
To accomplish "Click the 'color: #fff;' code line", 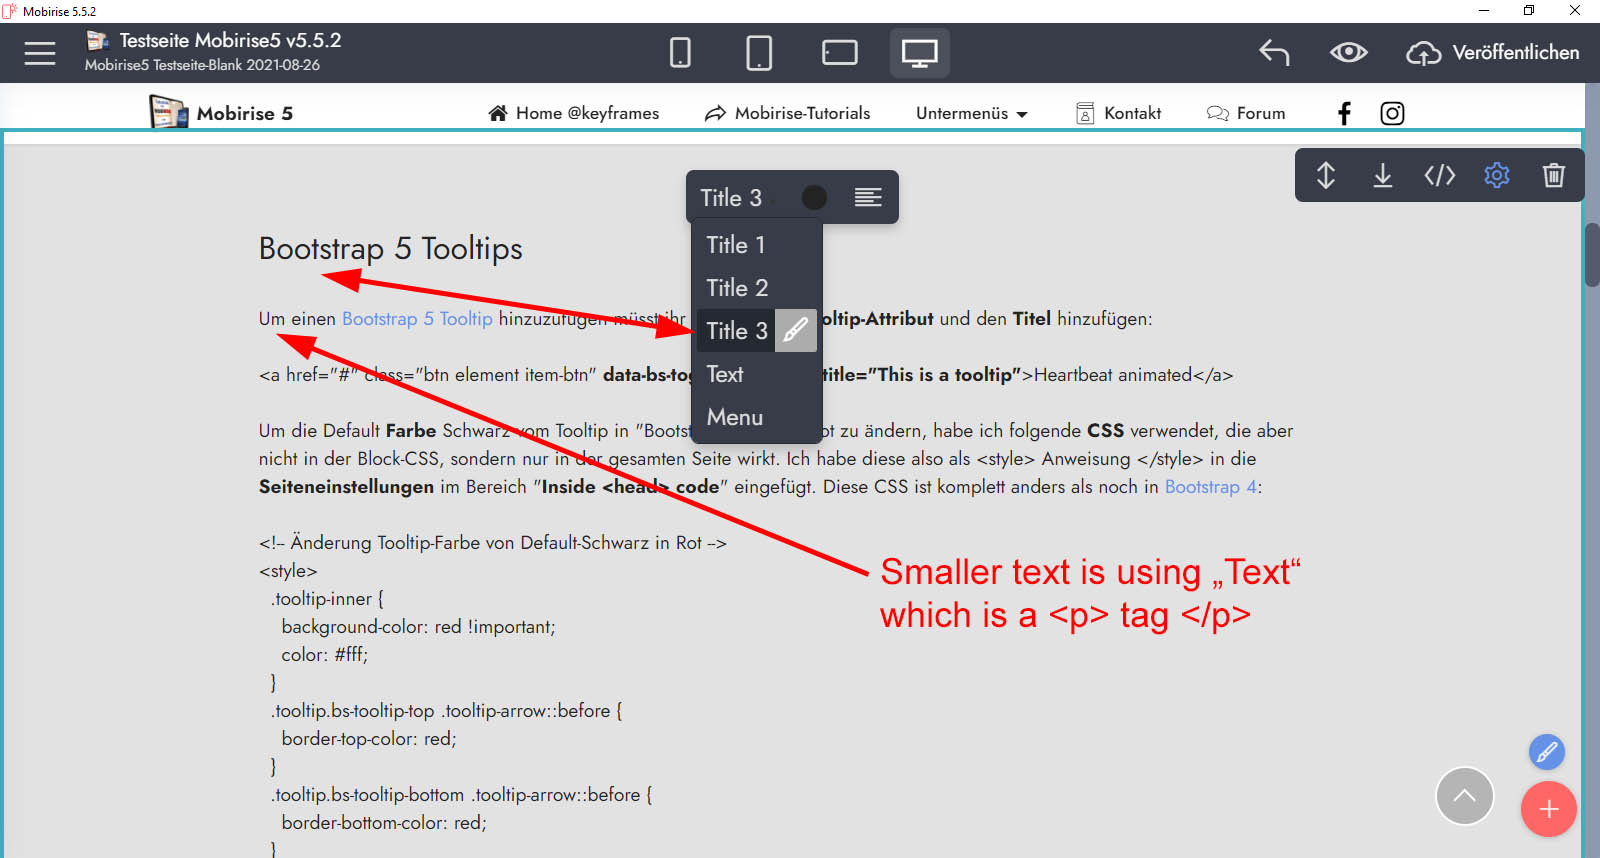I will [324, 655].
